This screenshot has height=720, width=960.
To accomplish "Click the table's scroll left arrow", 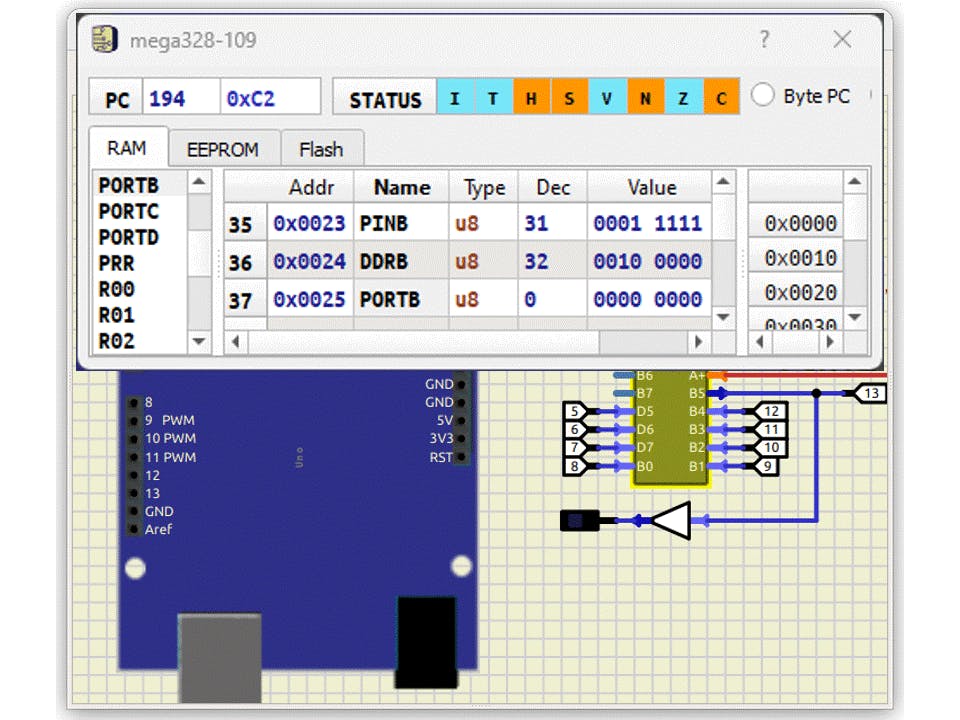I will point(235,342).
